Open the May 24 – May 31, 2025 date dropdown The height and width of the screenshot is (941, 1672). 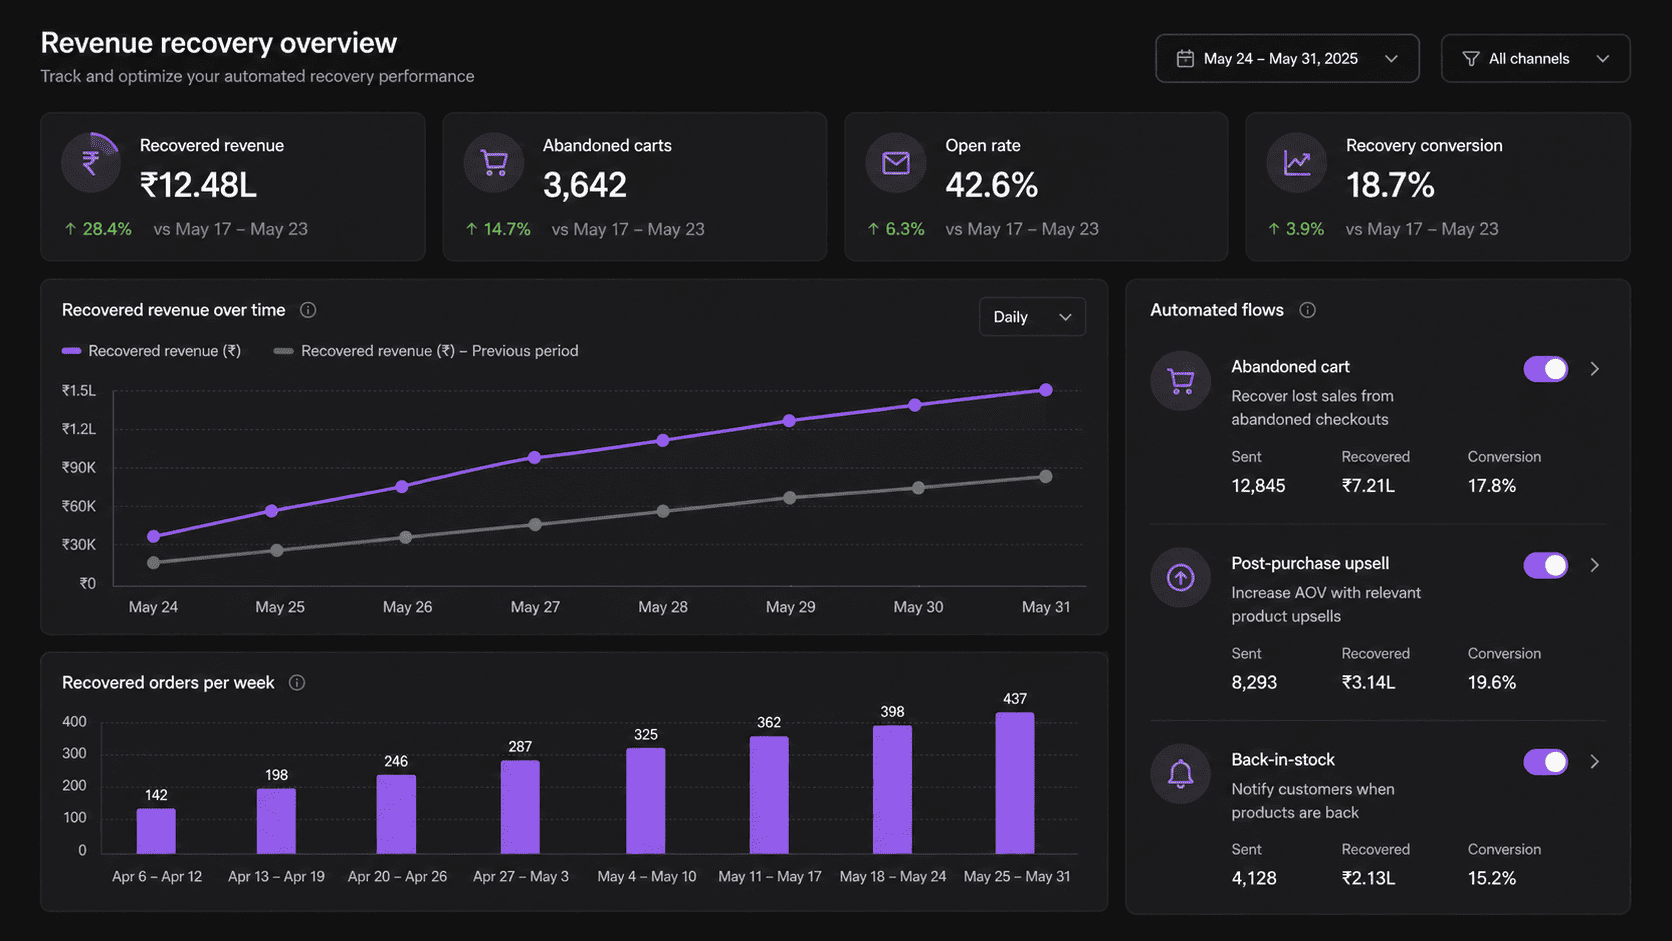tap(1287, 59)
